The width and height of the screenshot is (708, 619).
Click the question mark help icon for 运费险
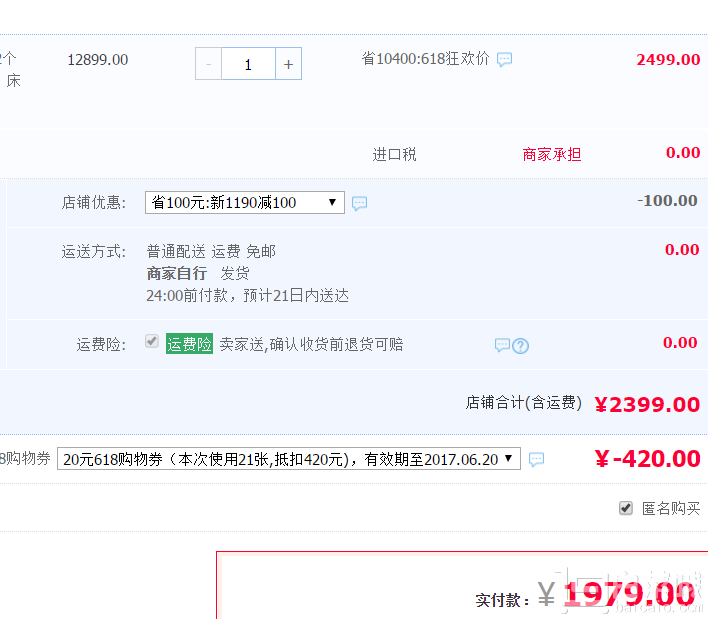(521, 346)
